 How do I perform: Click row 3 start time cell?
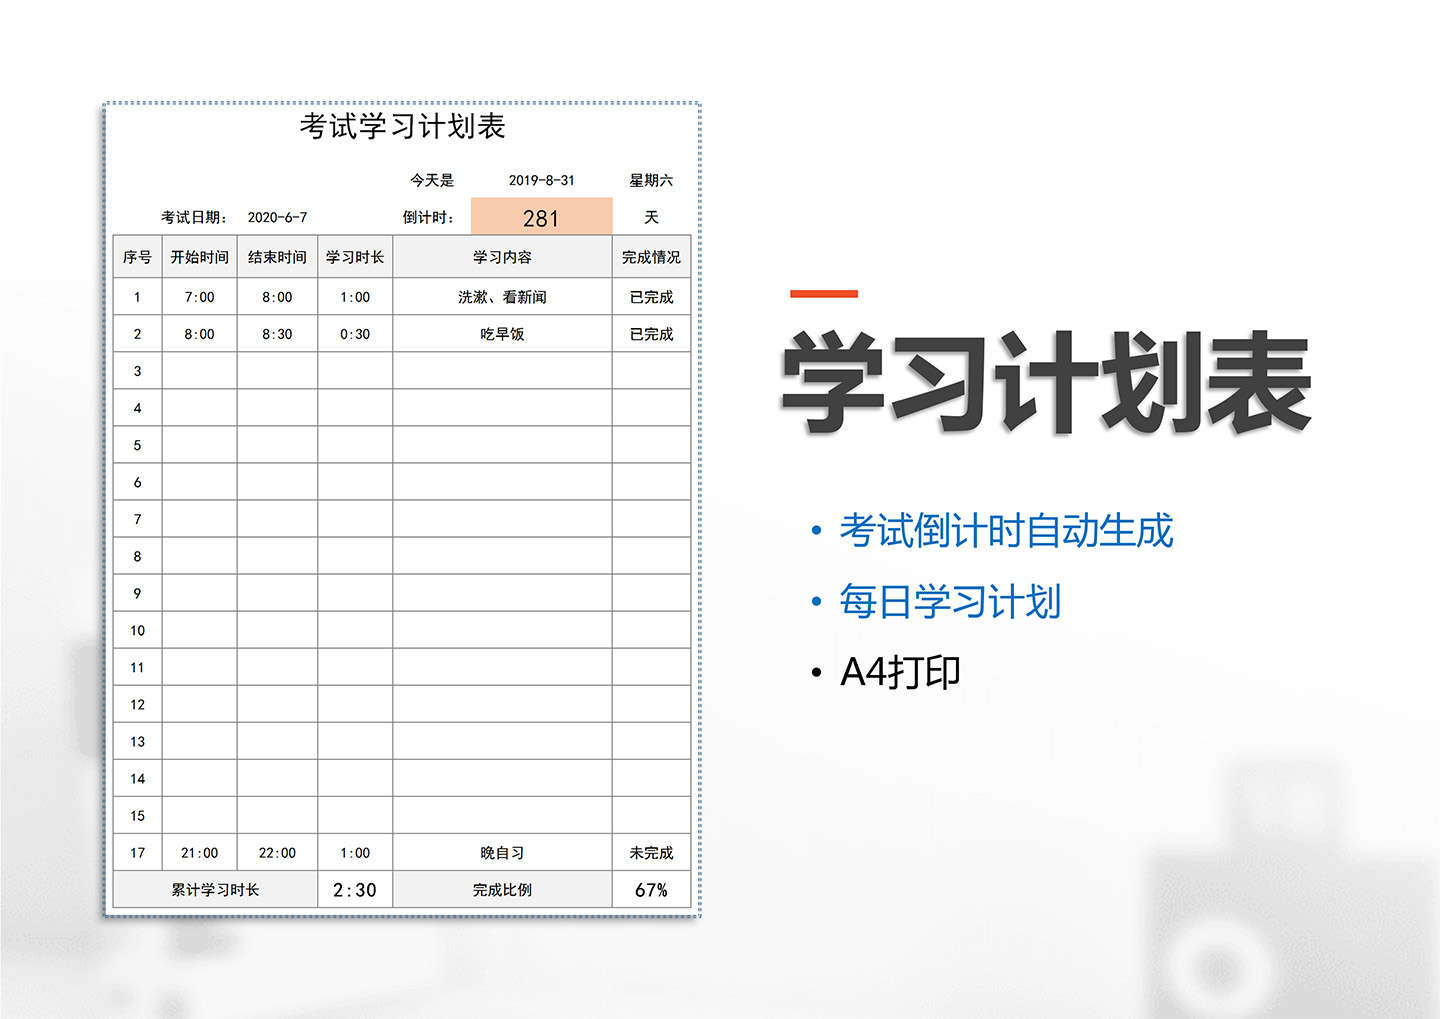pos(199,370)
